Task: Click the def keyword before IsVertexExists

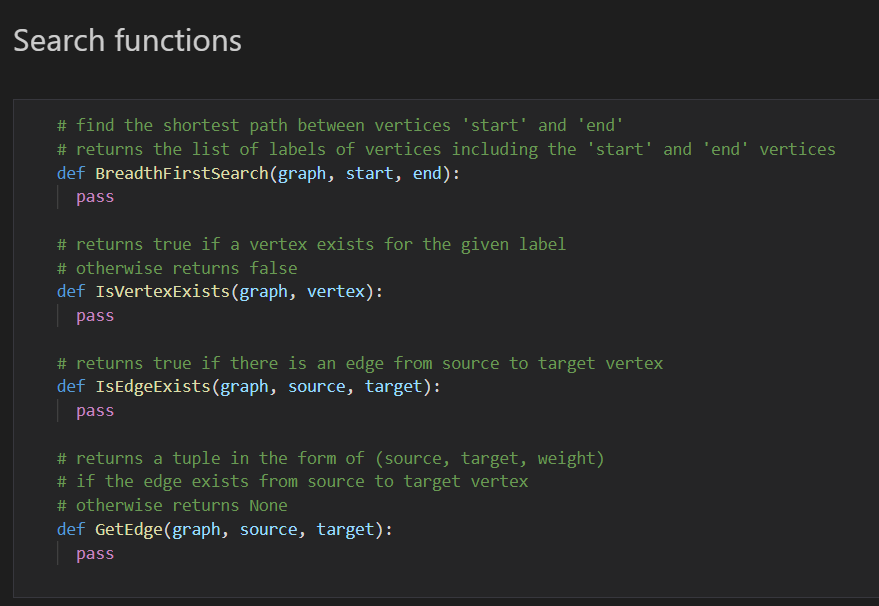Action: point(71,292)
